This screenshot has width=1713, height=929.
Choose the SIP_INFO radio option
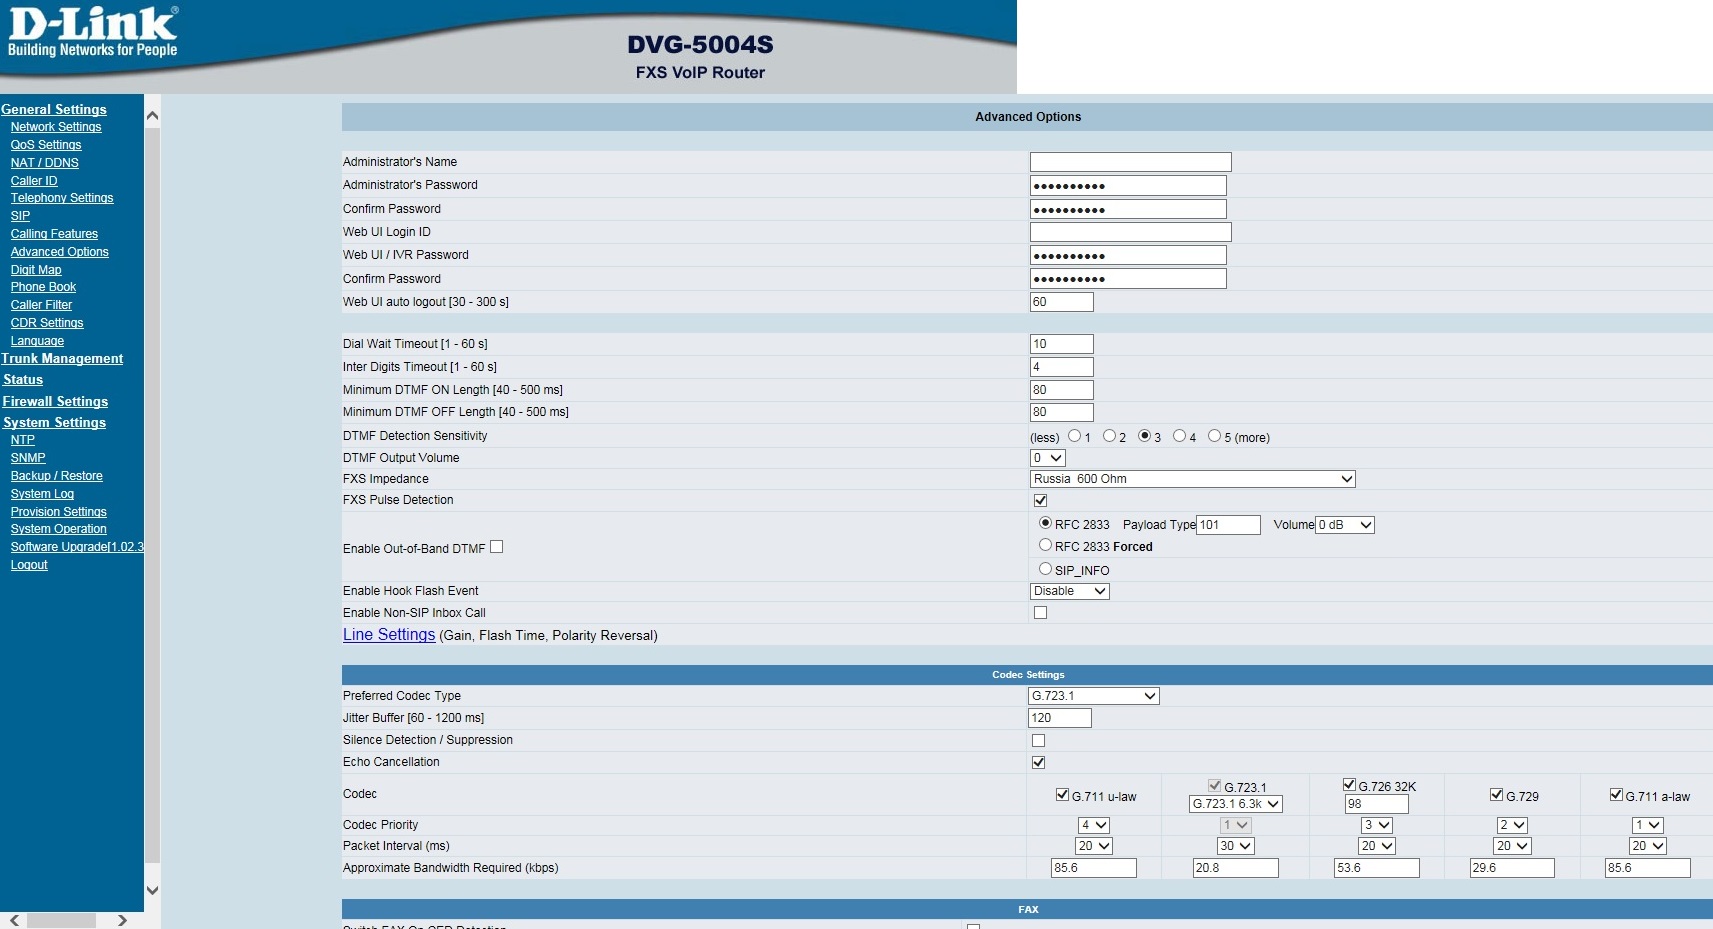coord(1045,569)
